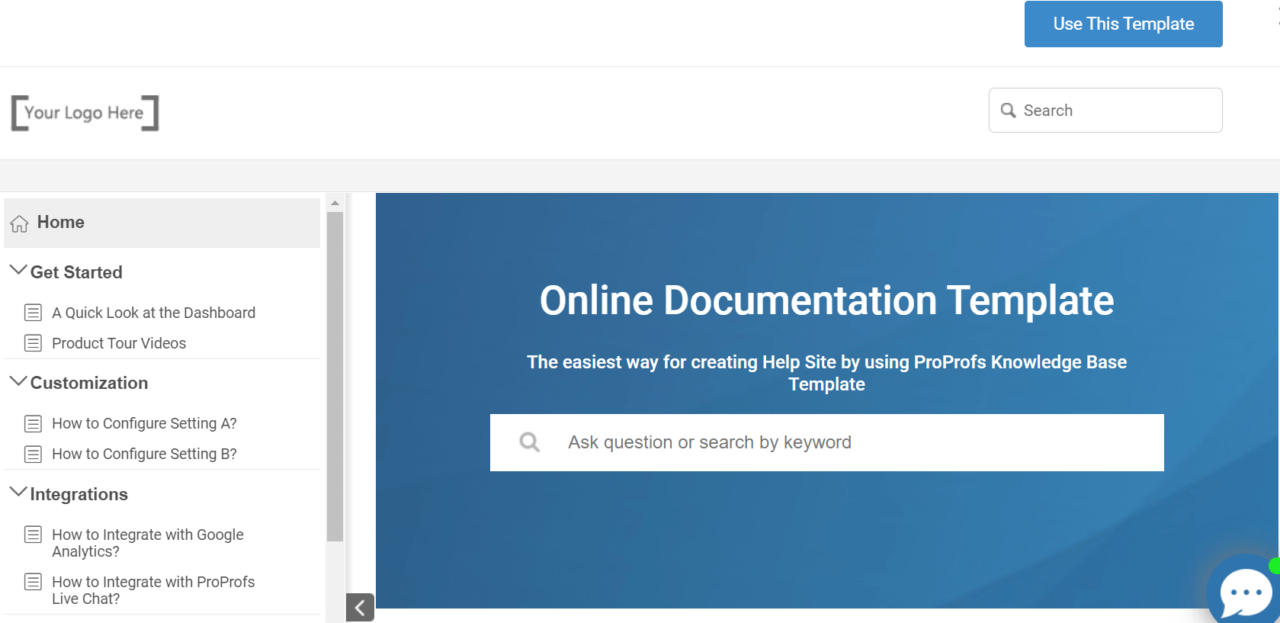Click the Home icon in sidebar
The height and width of the screenshot is (623, 1280).
[19, 224]
